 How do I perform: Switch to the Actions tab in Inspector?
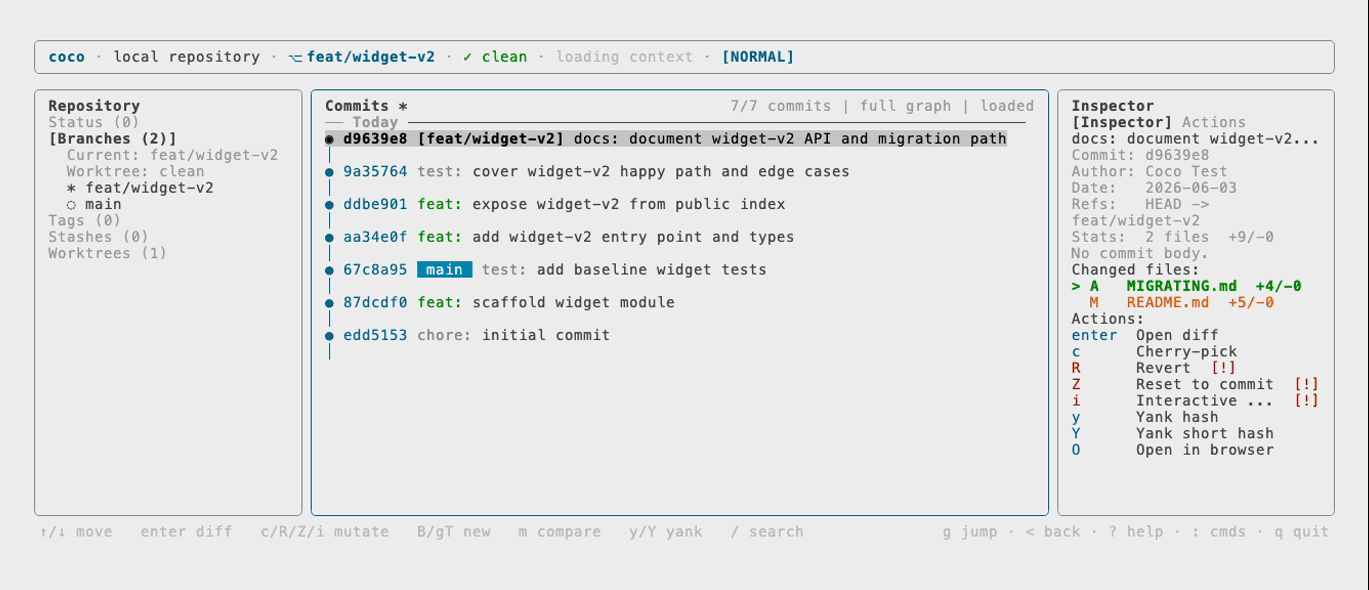pos(1214,122)
